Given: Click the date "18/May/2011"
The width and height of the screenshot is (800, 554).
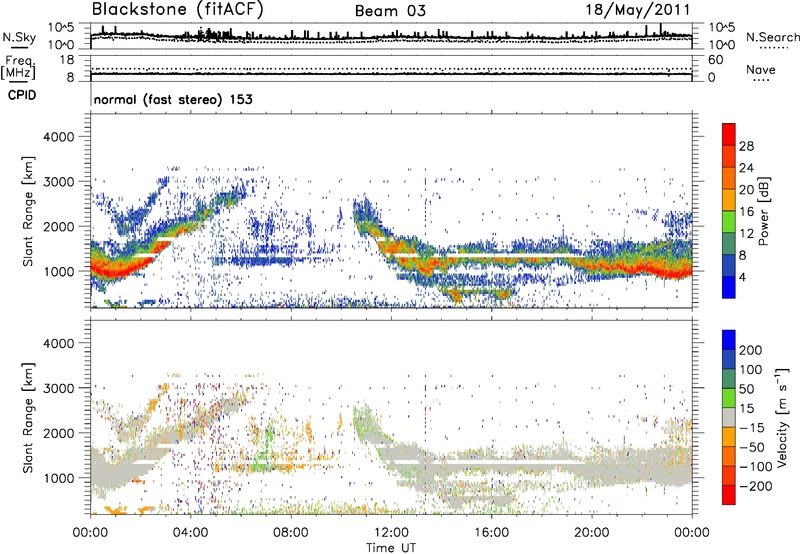Looking at the screenshot, I should [638, 10].
